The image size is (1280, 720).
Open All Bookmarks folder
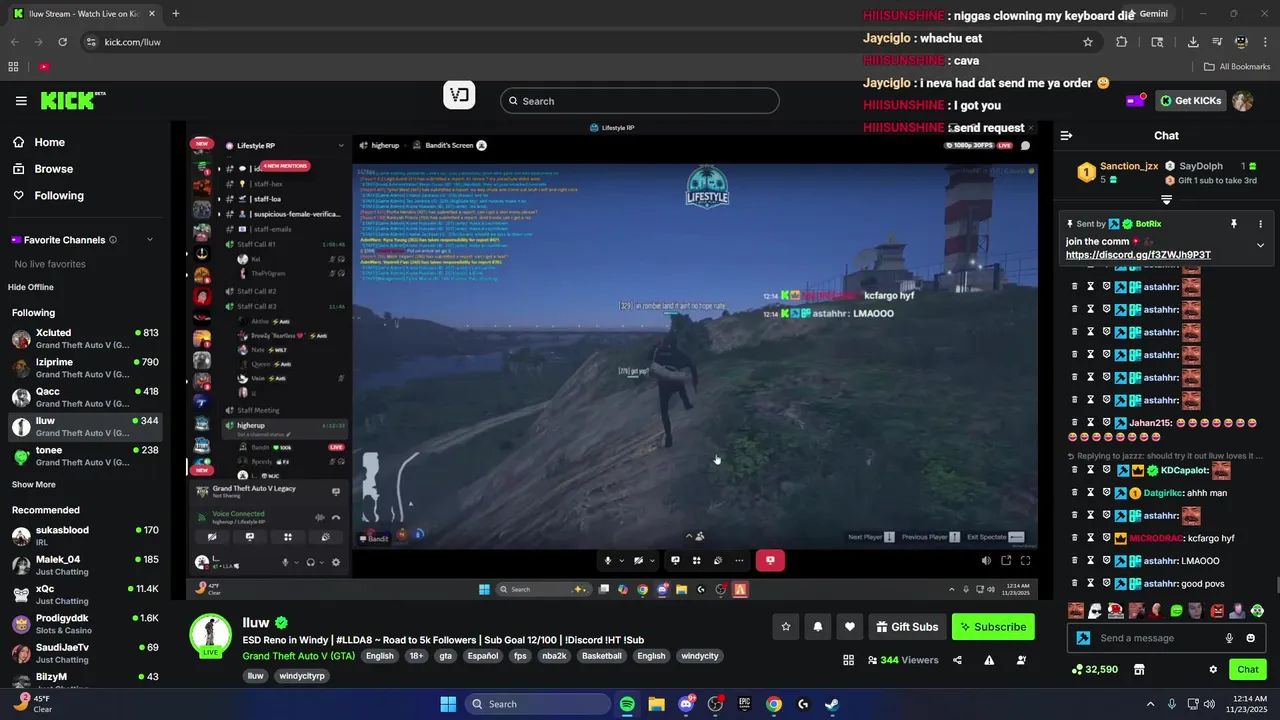tap(1237, 67)
